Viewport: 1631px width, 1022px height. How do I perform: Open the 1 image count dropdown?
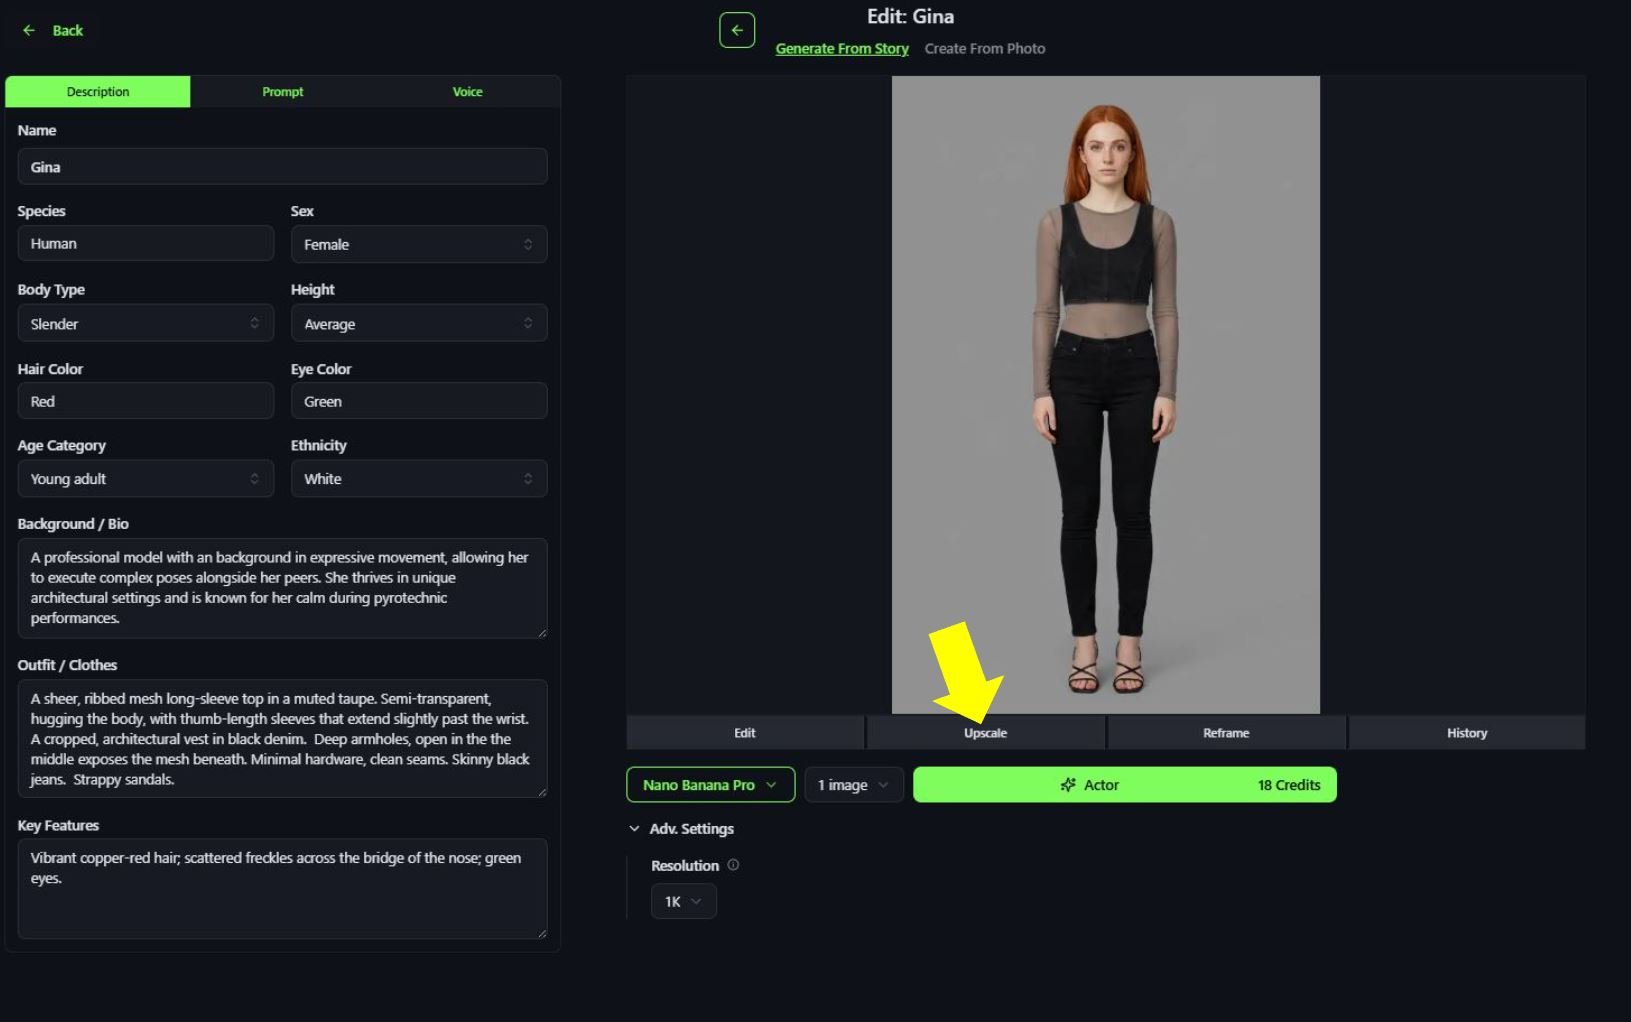(x=852, y=784)
